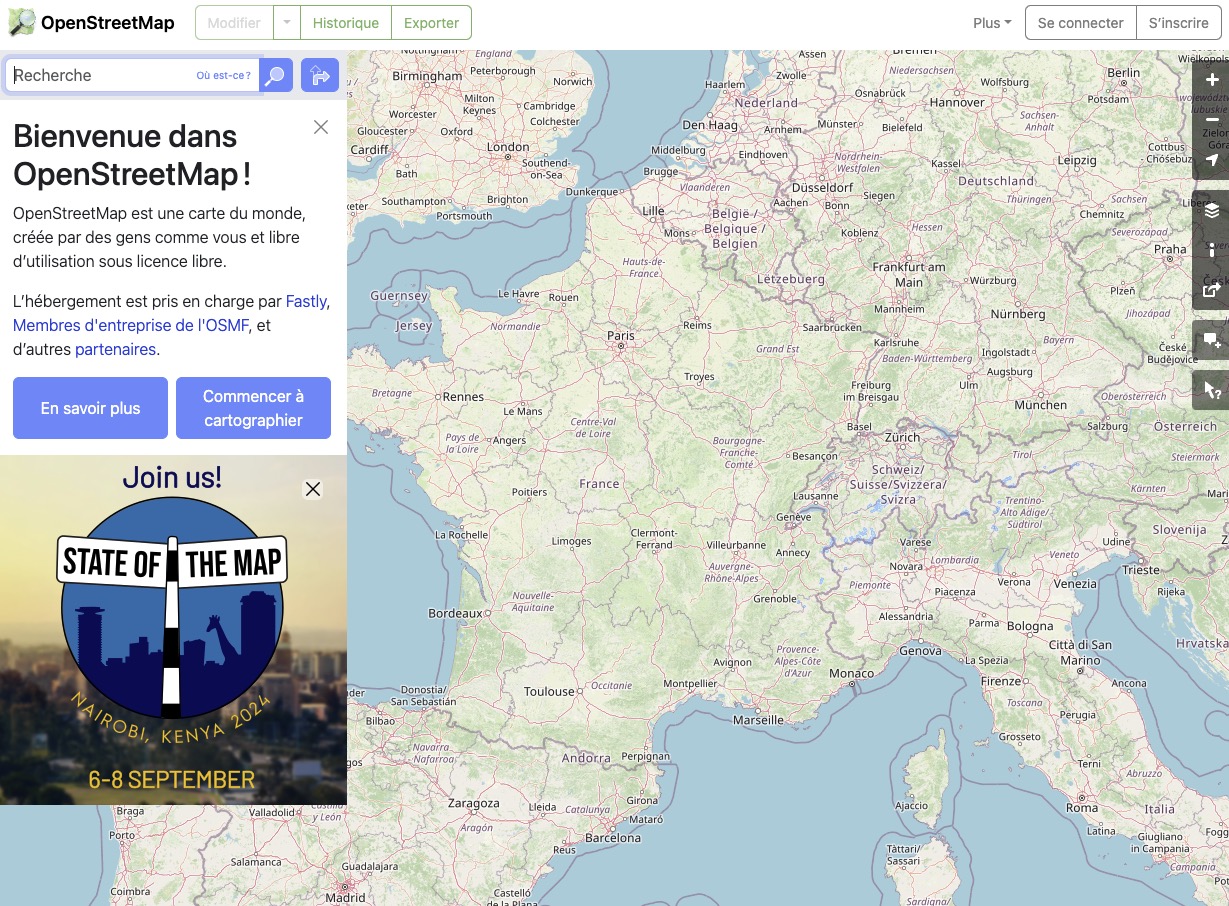1229x906 pixels.
Task: Open the directions routing panel
Action: click(x=319, y=75)
